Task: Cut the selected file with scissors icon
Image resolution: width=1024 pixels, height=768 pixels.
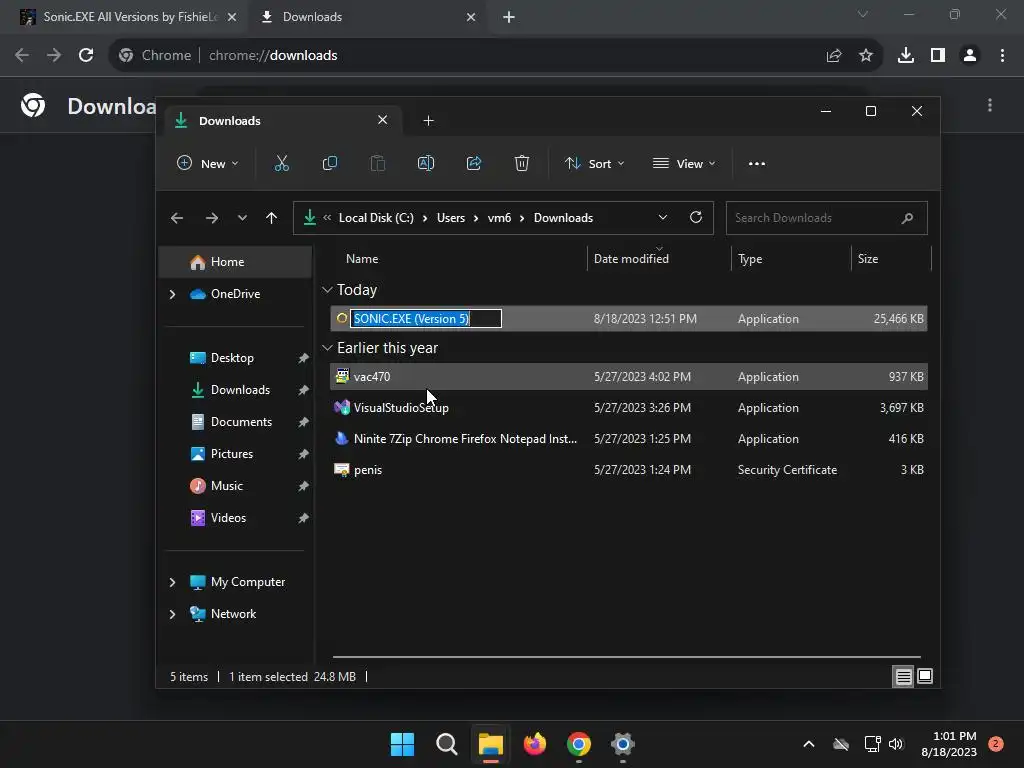Action: [x=281, y=163]
